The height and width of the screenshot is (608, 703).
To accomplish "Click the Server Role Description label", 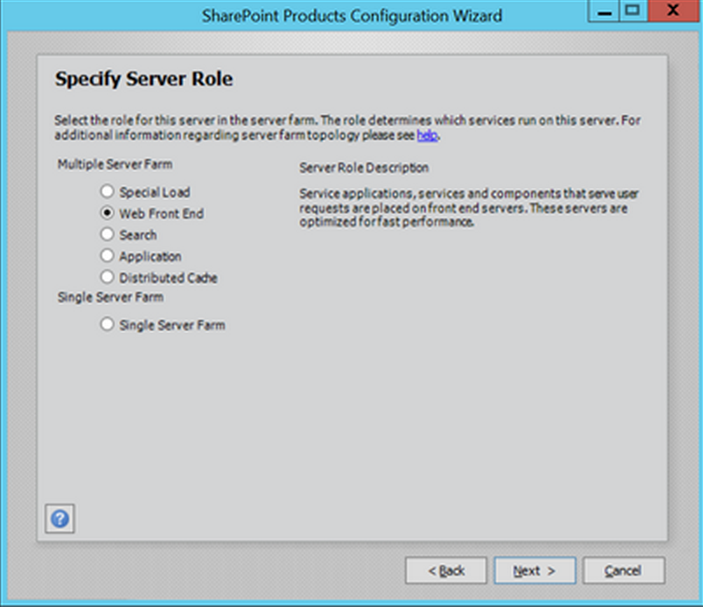I will 364,168.
